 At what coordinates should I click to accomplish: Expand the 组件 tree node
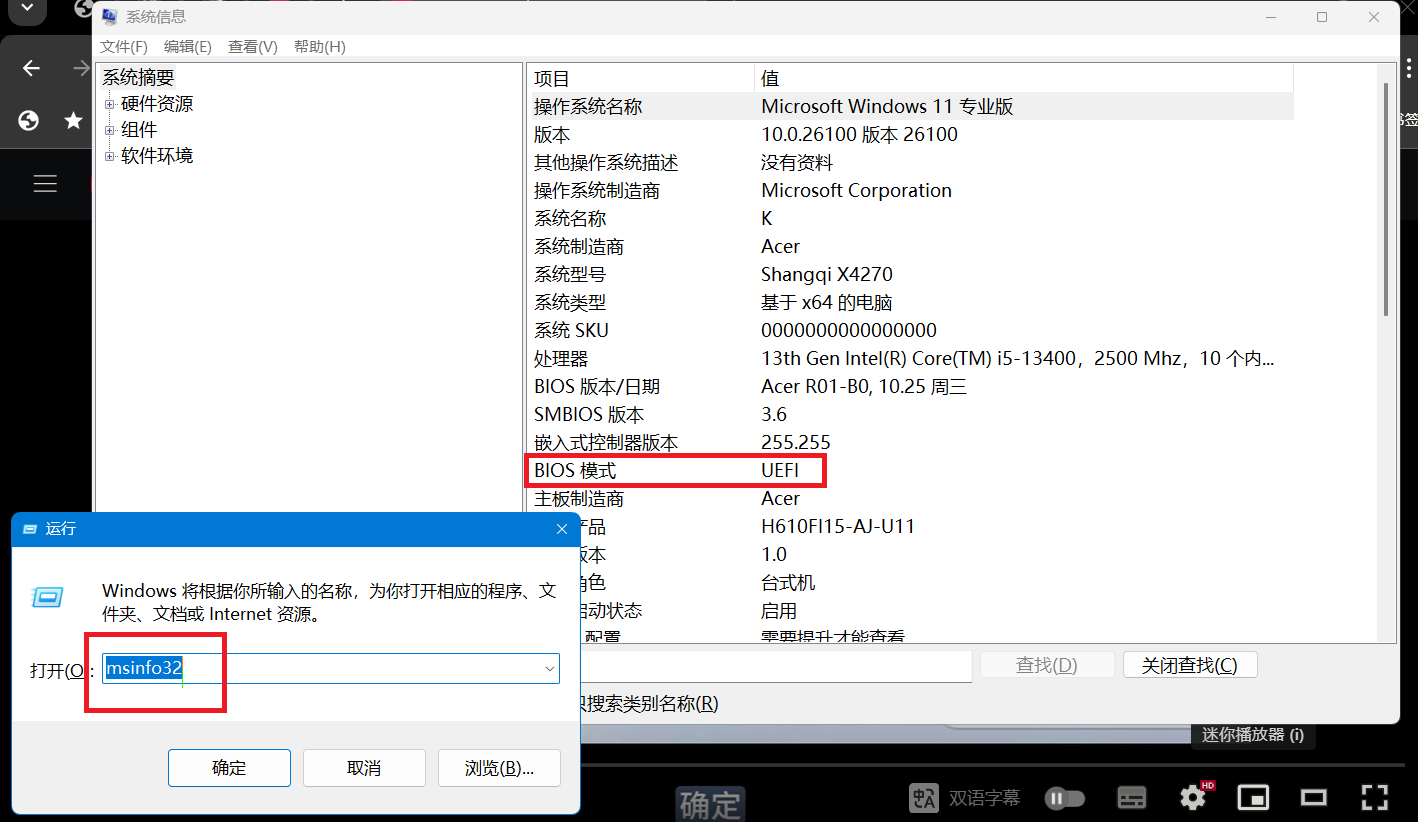point(110,130)
